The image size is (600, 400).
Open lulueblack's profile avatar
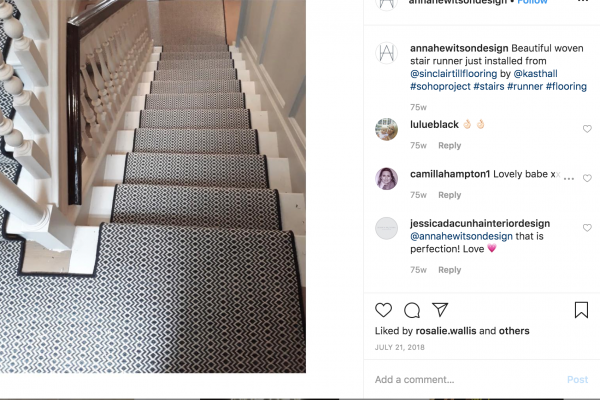pyautogui.click(x=386, y=129)
